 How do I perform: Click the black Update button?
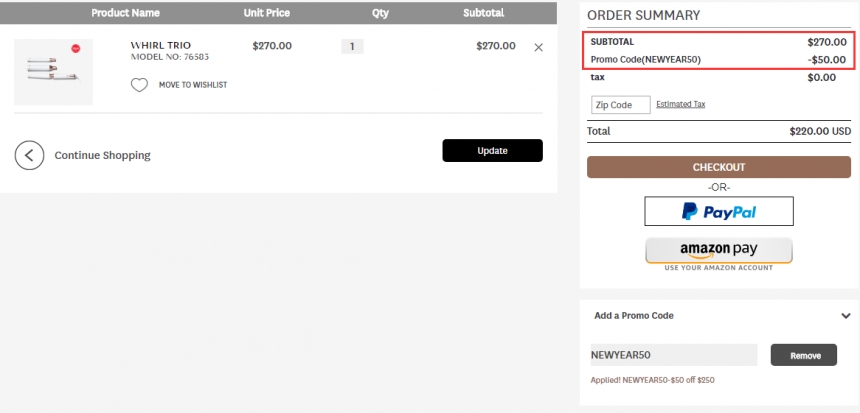493,151
